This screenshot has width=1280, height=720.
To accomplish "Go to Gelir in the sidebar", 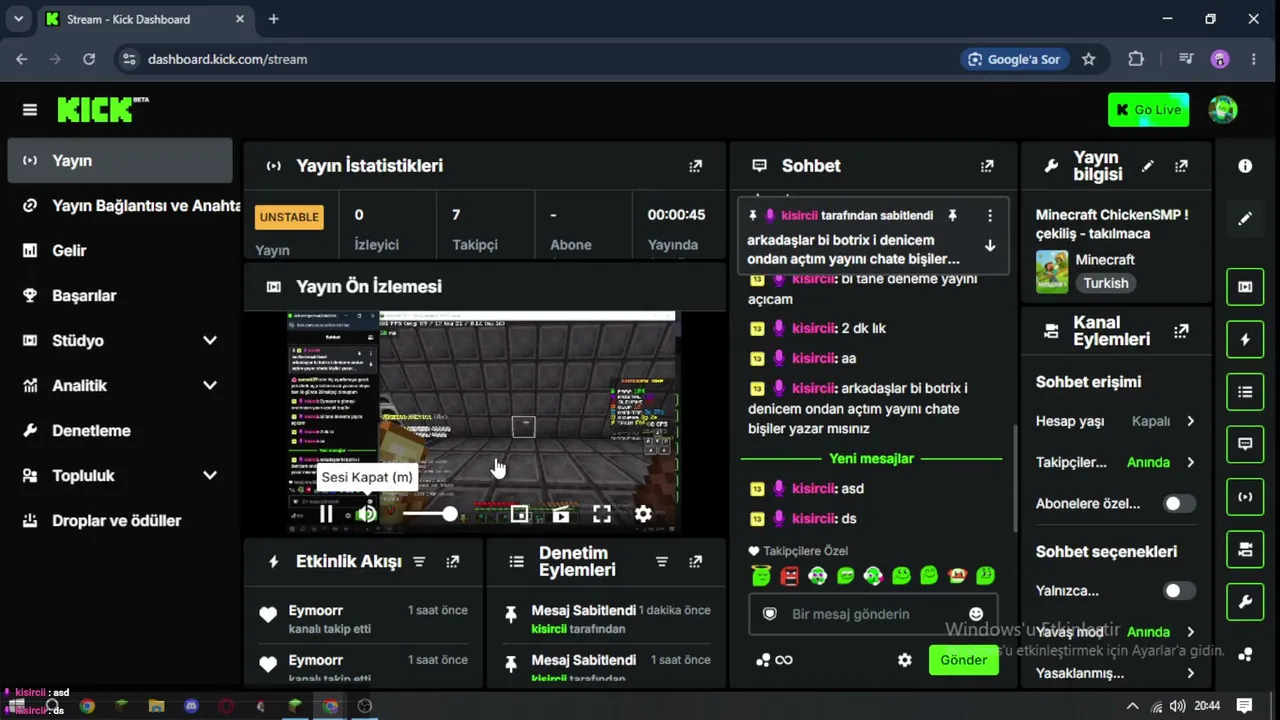I will pyautogui.click(x=120, y=251).
